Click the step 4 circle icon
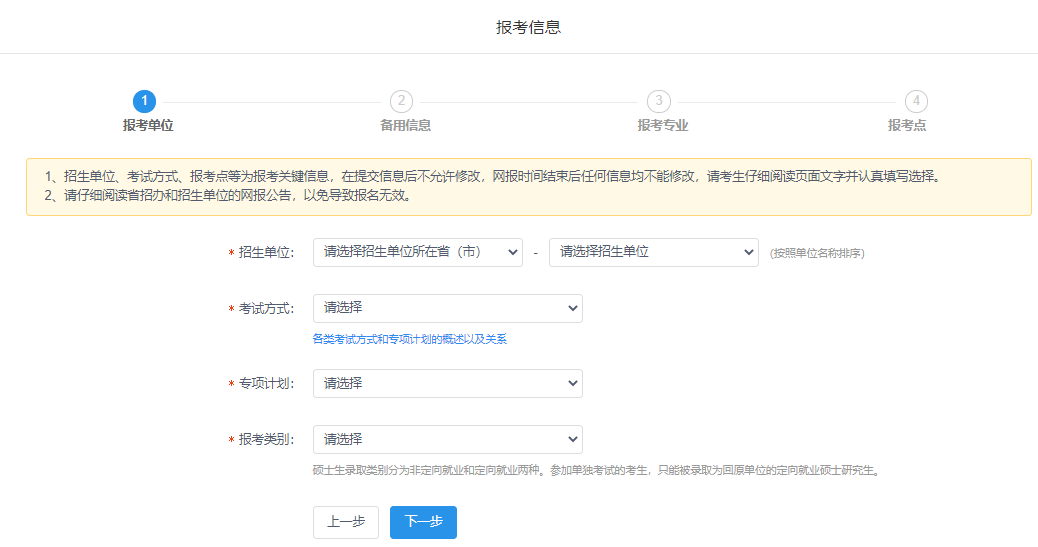Screen dimensions: 1038x547 [x=915, y=101]
